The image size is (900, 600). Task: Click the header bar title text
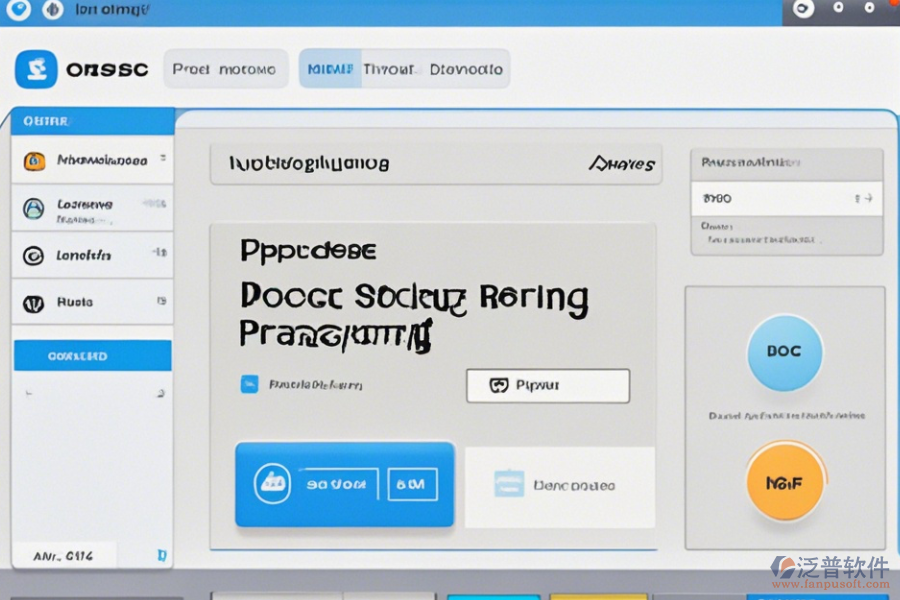click(x=309, y=164)
